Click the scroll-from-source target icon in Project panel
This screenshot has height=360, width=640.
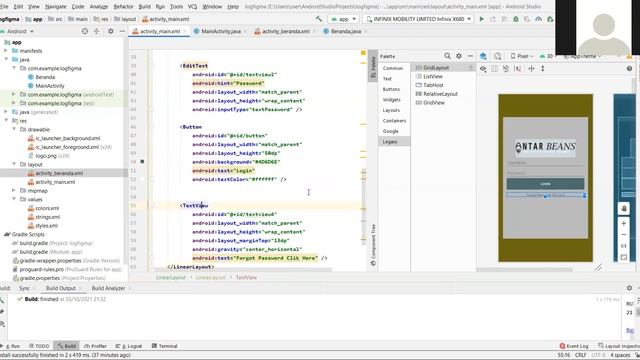pos(84,31)
